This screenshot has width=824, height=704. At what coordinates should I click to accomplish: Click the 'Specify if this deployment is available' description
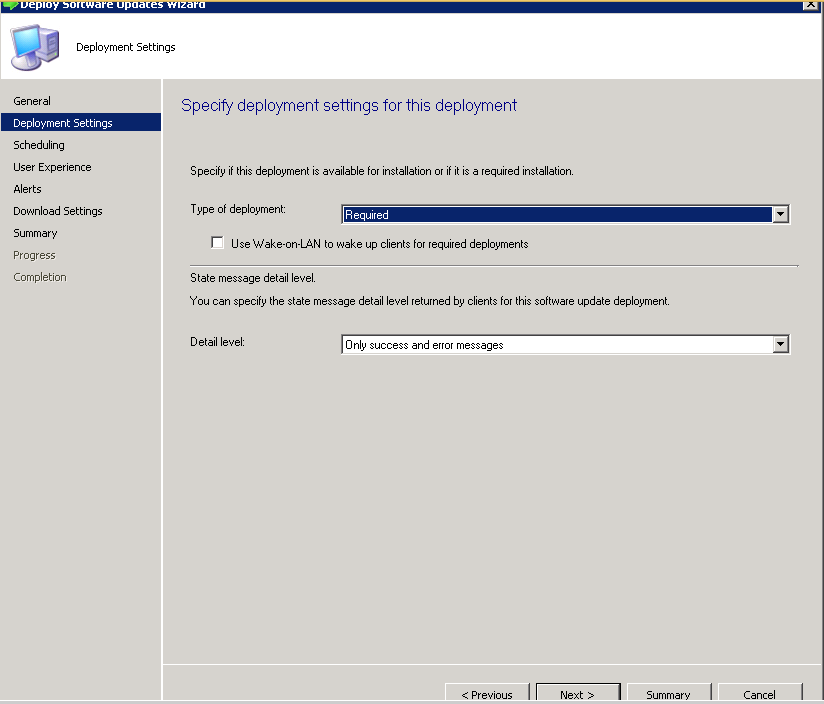pyautogui.click(x=382, y=171)
